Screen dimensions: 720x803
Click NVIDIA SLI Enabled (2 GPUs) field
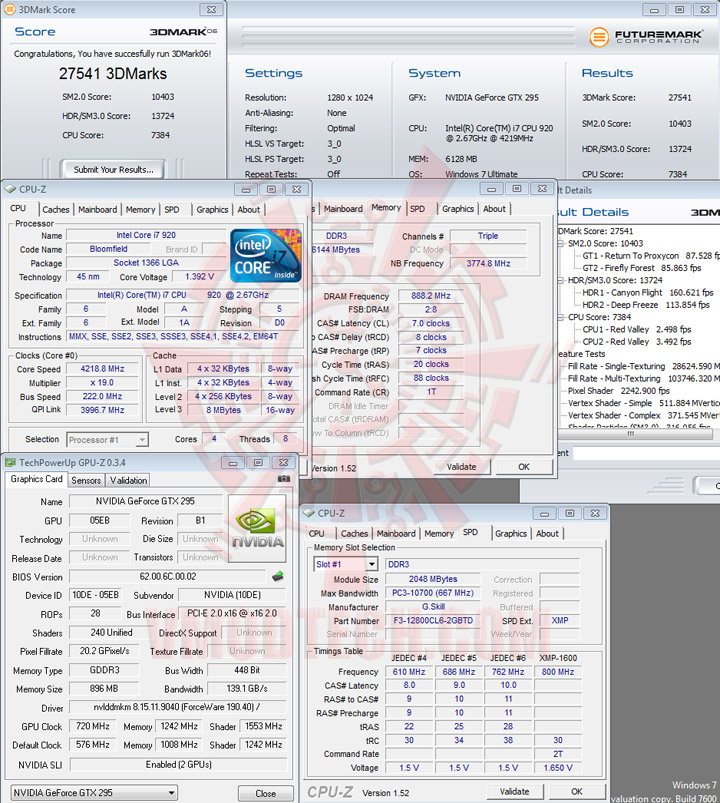point(178,765)
